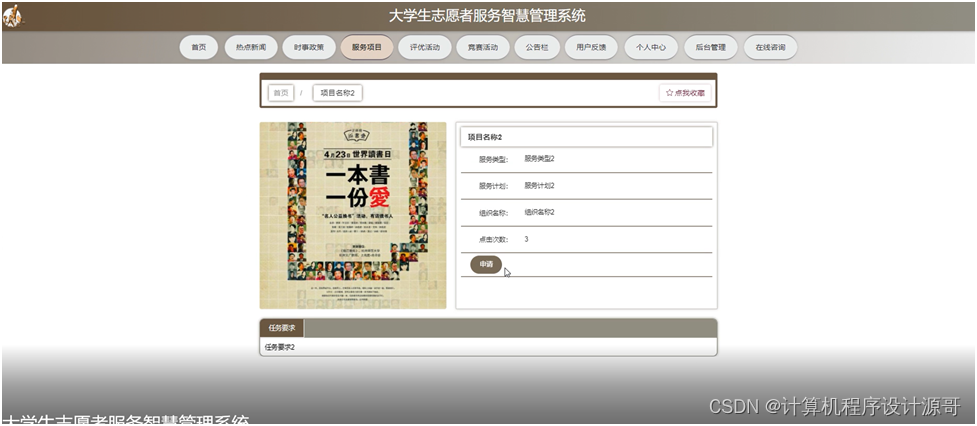This screenshot has height=426, width=977.
Task: Click the 服务计划2 value
Action: click(x=540, y=186)
